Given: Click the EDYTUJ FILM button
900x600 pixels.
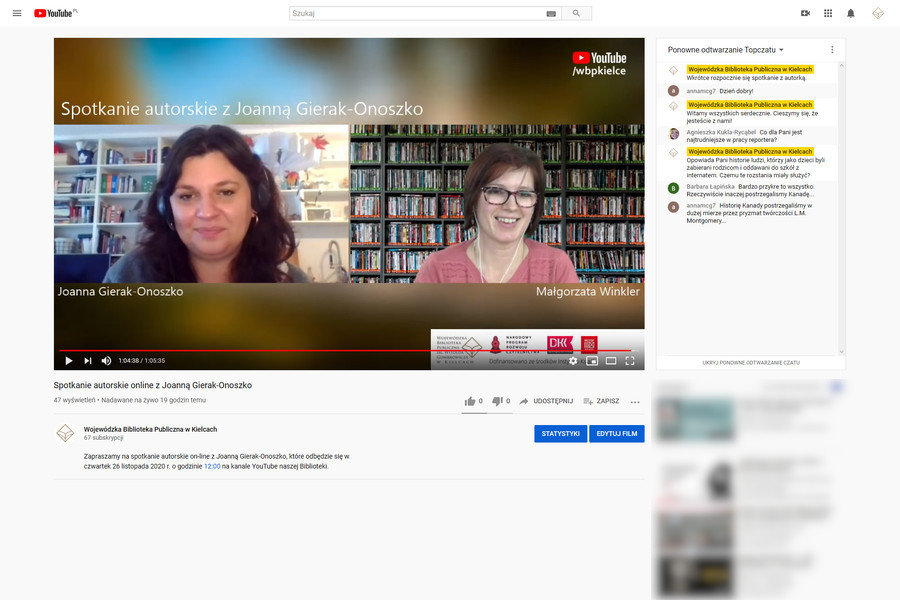Looking at the screenshot, I should click(x=616, y=433).
